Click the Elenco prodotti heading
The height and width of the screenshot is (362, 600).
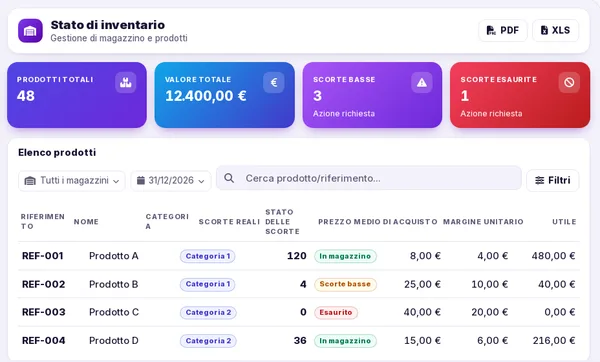[57, 152]
